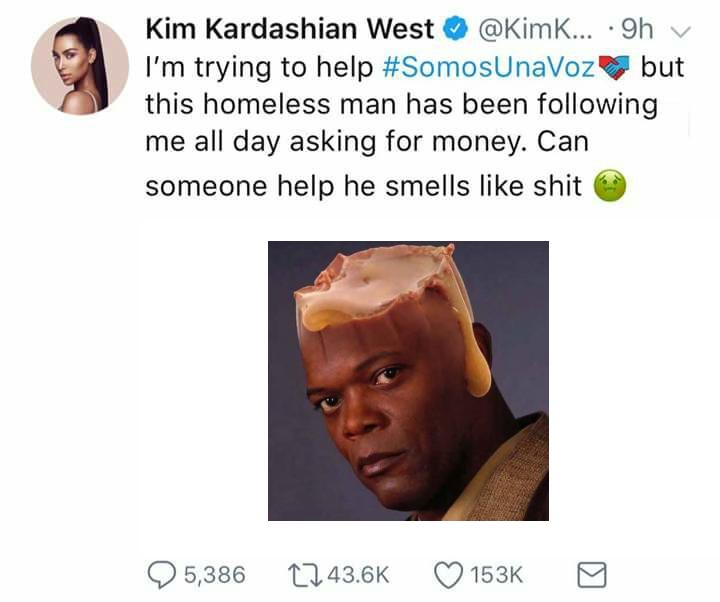Viewport: 720px width, 602px height.
Task: Open the reply speech bubble icon
Action: click(161, 575)
